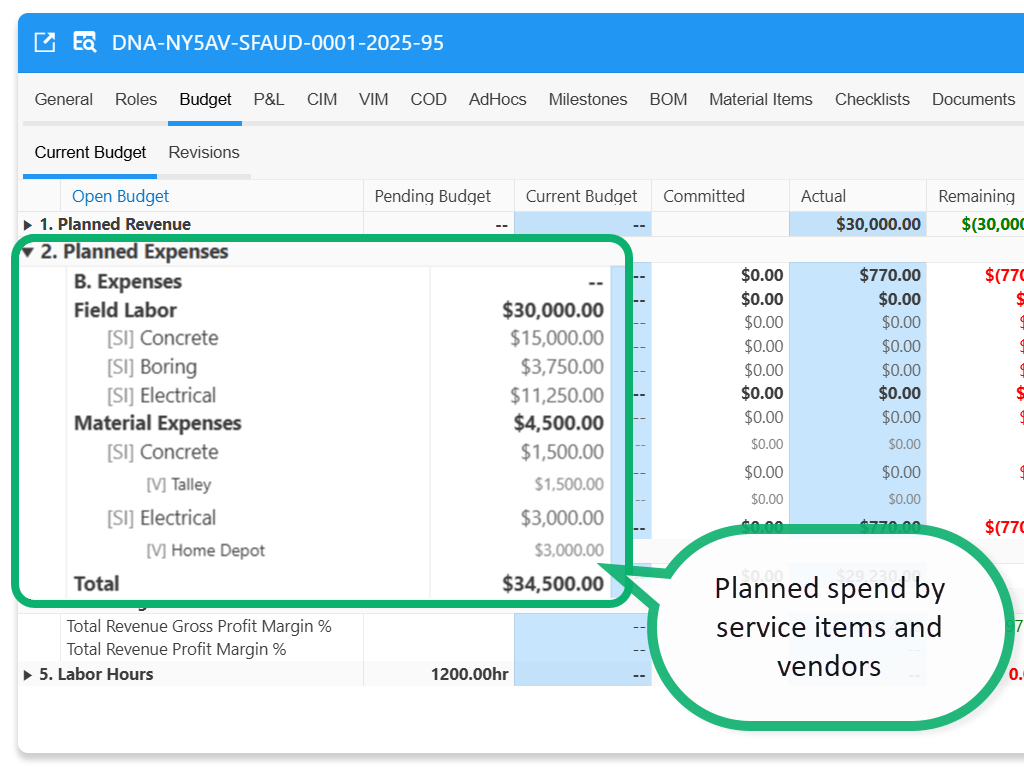The width and height of the screenshot is (1024, 768).
Task: Click the Actual column header
Action: tap(824, 196)
